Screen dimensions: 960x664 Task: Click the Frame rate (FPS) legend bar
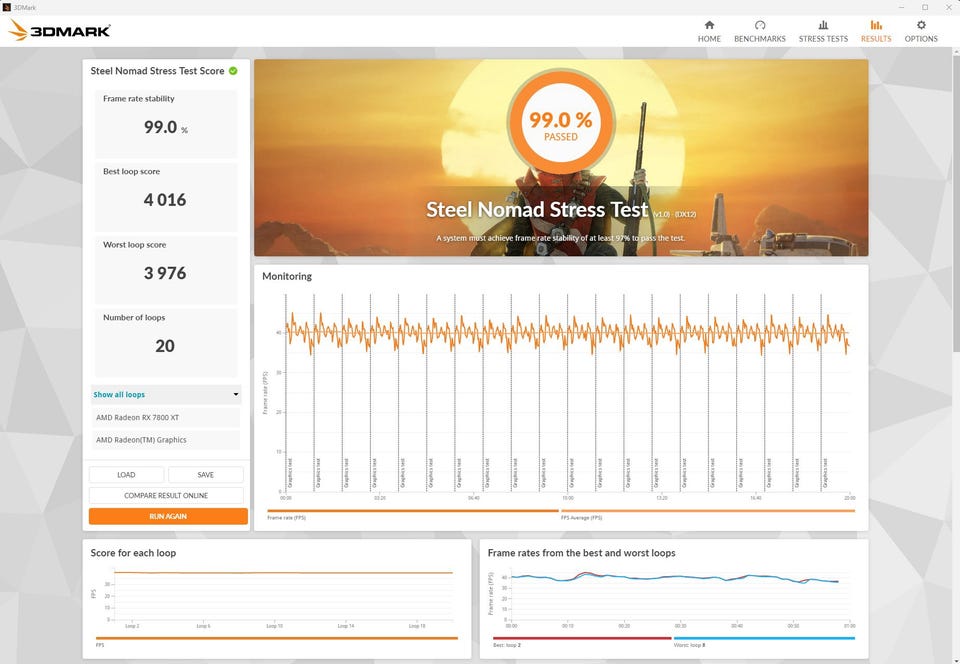pos(413,510)
